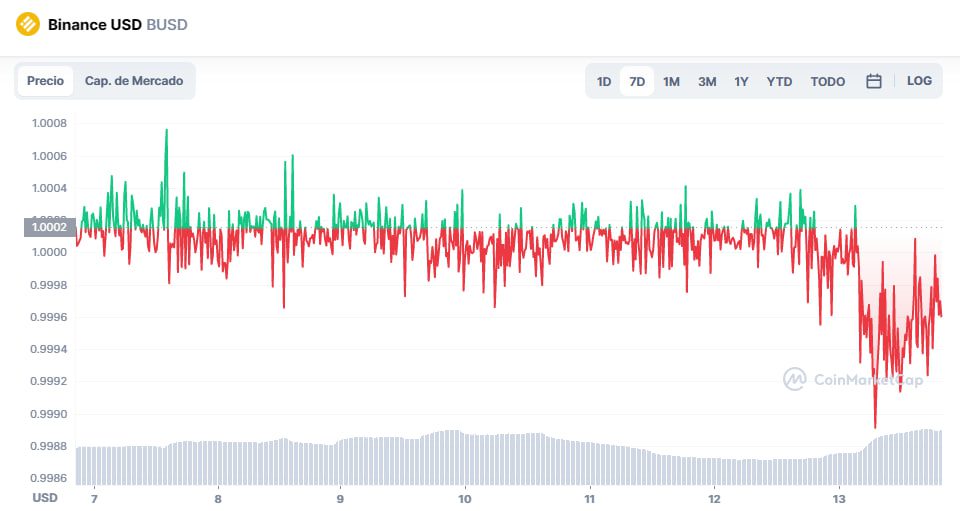Image resolution: width=960 pixels, height=511 pixels.
Task: Click date label 9 on x-axis
Action: click(340, 499)
